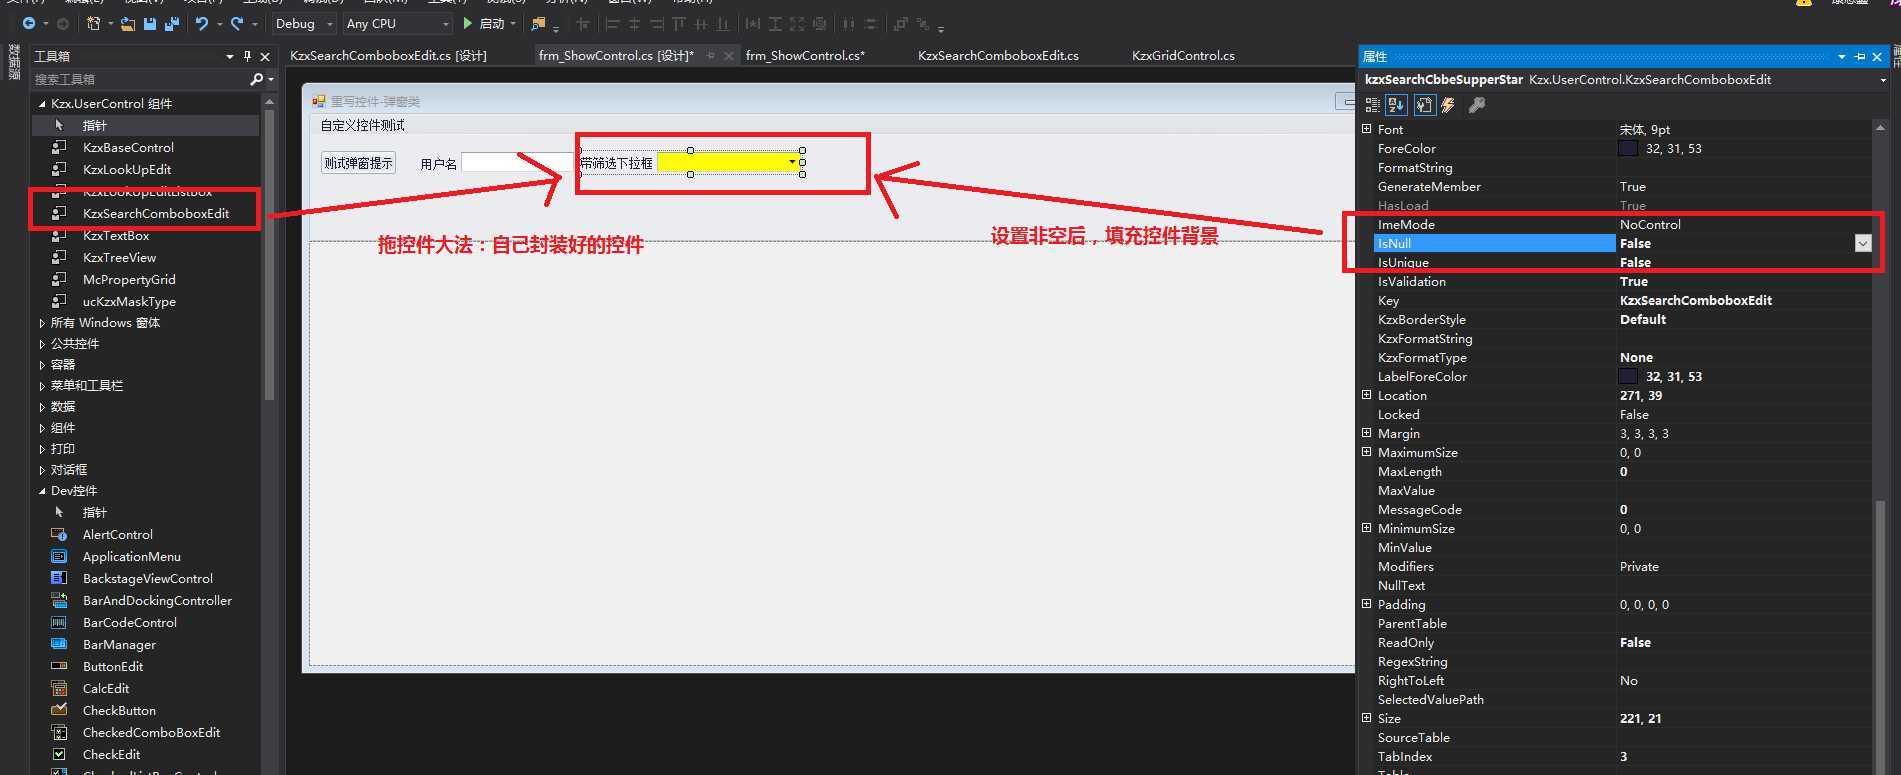1901x775 pixels.
Task: Close the Toolbox panel
Action: 265,56
